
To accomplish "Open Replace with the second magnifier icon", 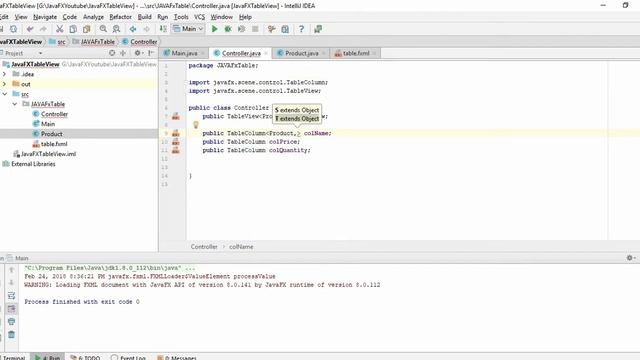I will (x=117, y=29).
